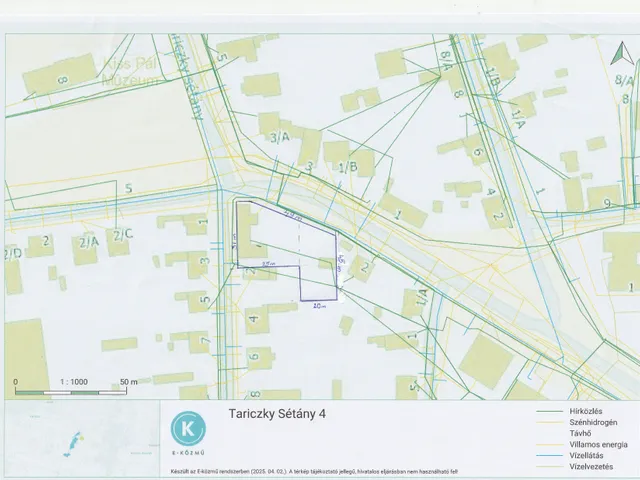Select the "Szénhidrogén" legend label
Screen dimensions: 640x480
[x=593, y=422]
